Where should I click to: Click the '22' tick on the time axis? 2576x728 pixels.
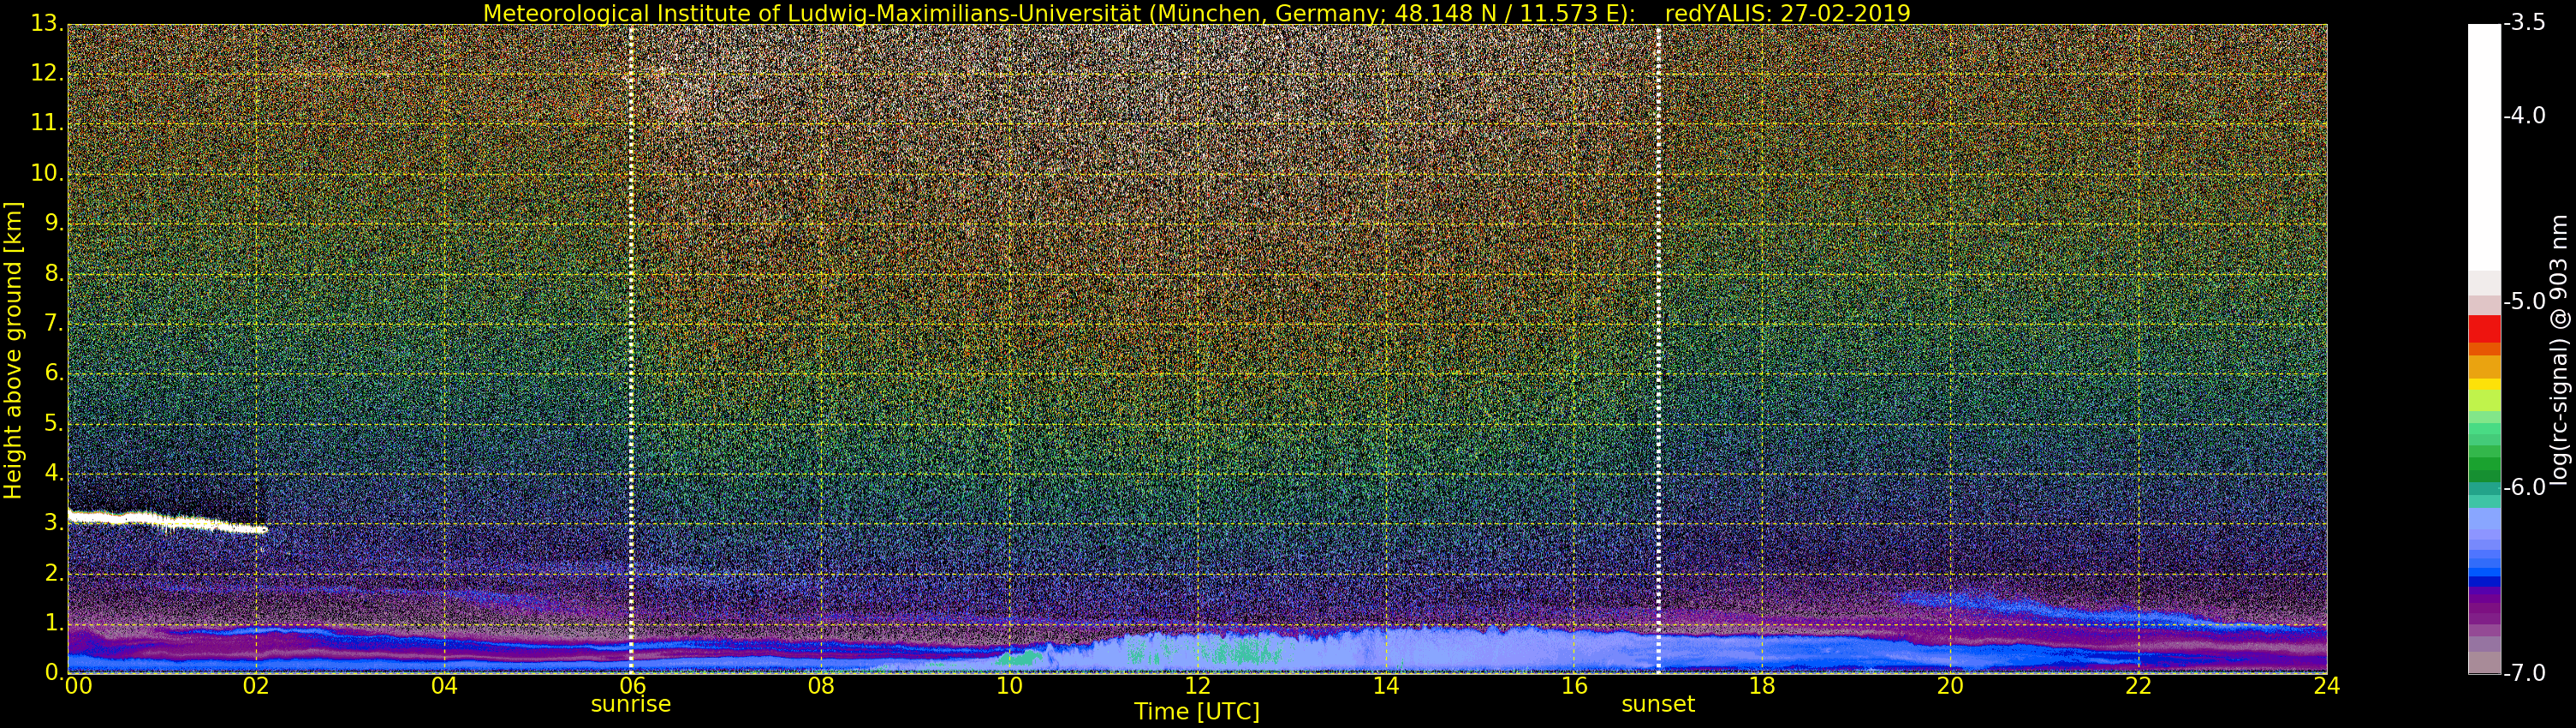2138,686
